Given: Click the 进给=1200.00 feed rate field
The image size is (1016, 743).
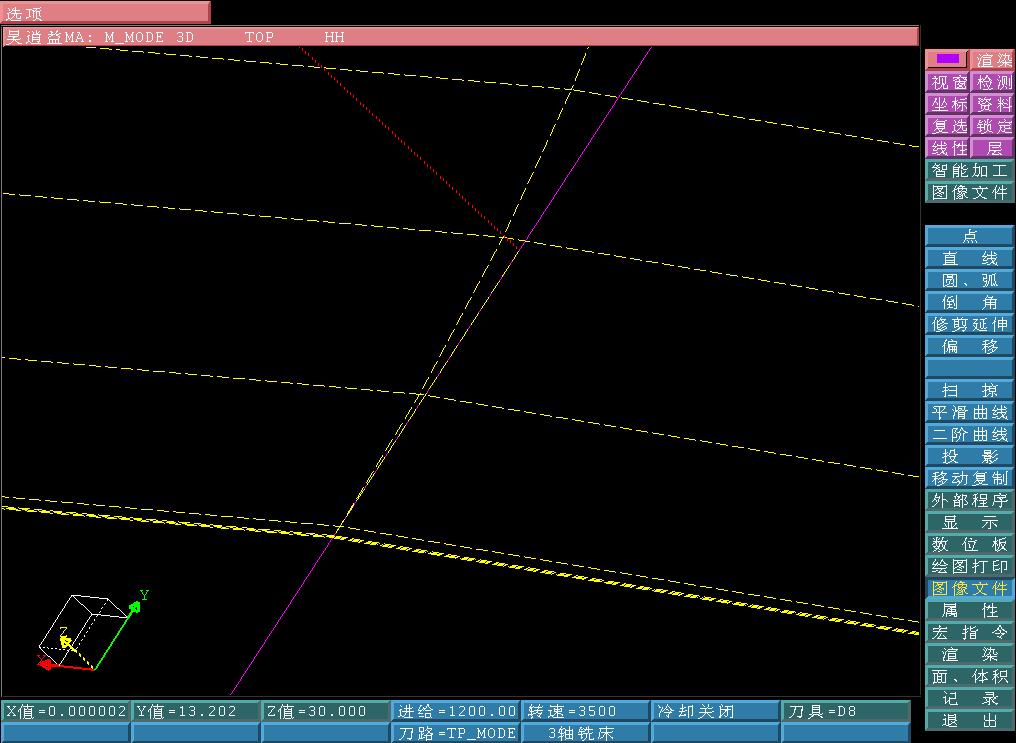Looking at the screenshot, I should click(x=456, y=711).
